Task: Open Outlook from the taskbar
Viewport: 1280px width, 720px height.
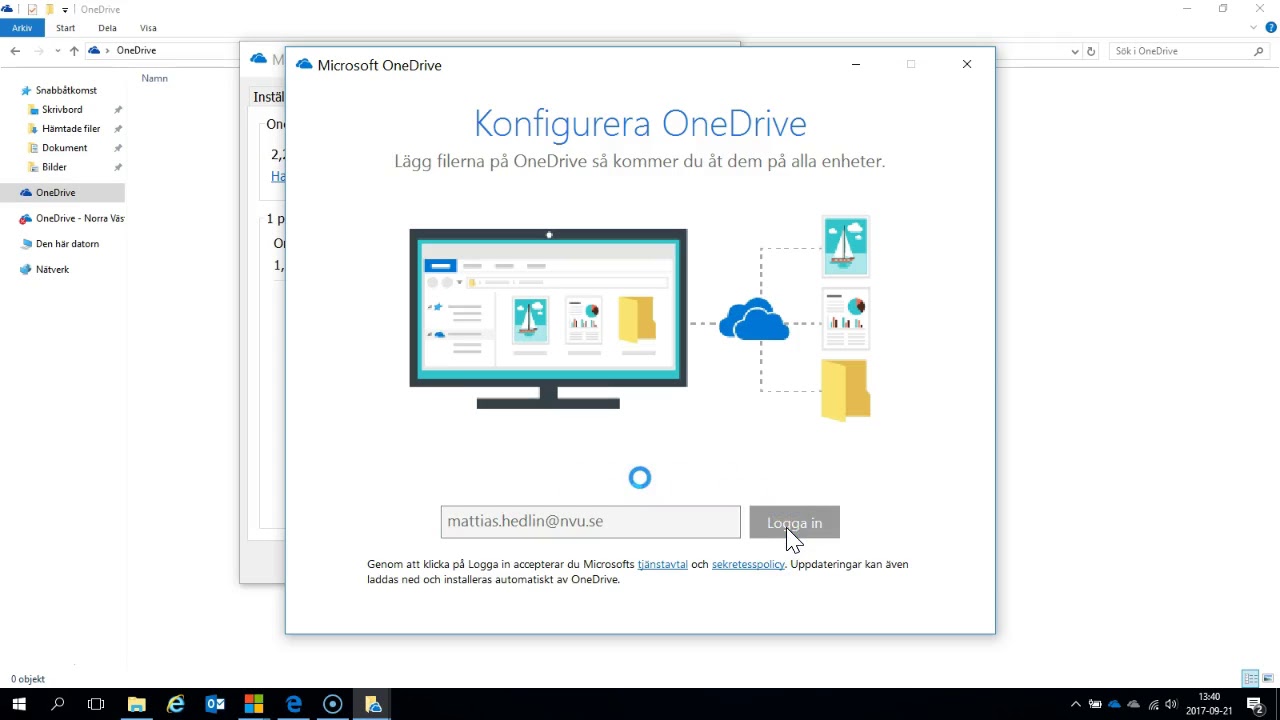Action: point(215,704)
